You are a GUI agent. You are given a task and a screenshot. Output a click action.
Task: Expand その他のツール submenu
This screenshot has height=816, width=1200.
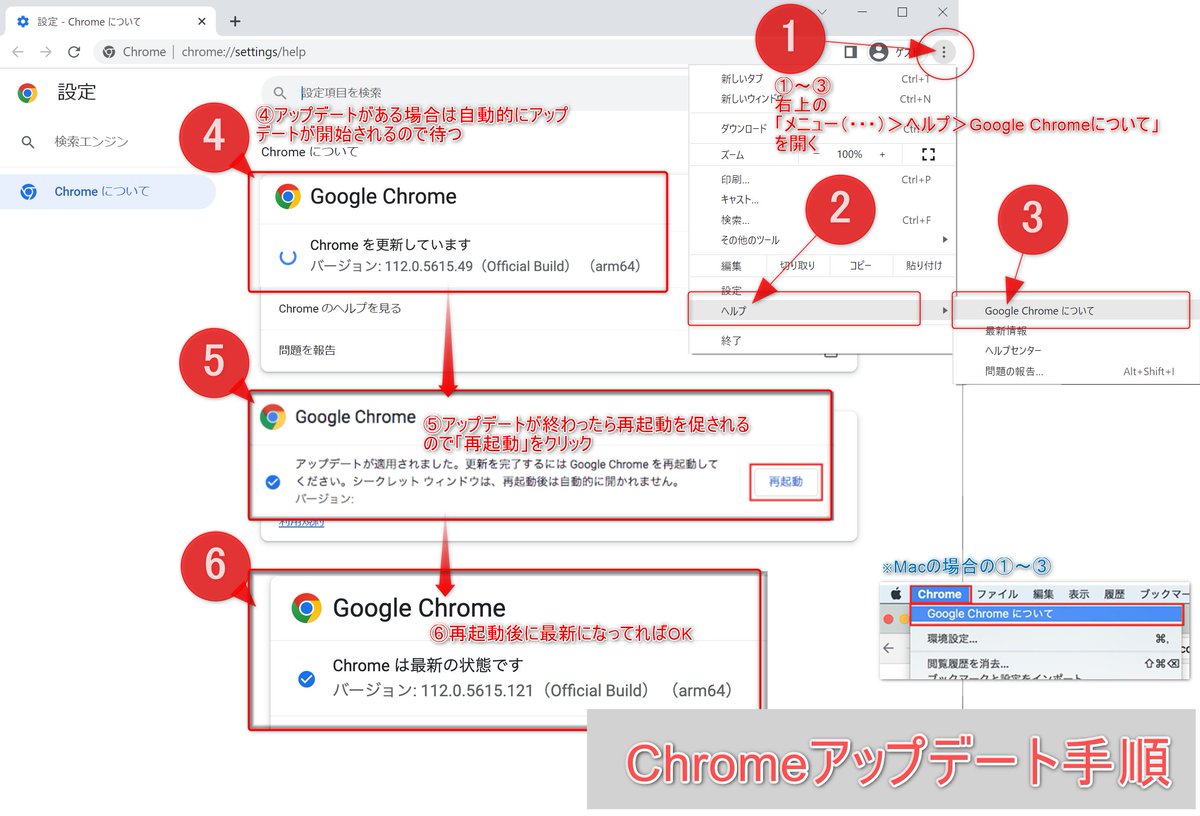coord(823,240)
